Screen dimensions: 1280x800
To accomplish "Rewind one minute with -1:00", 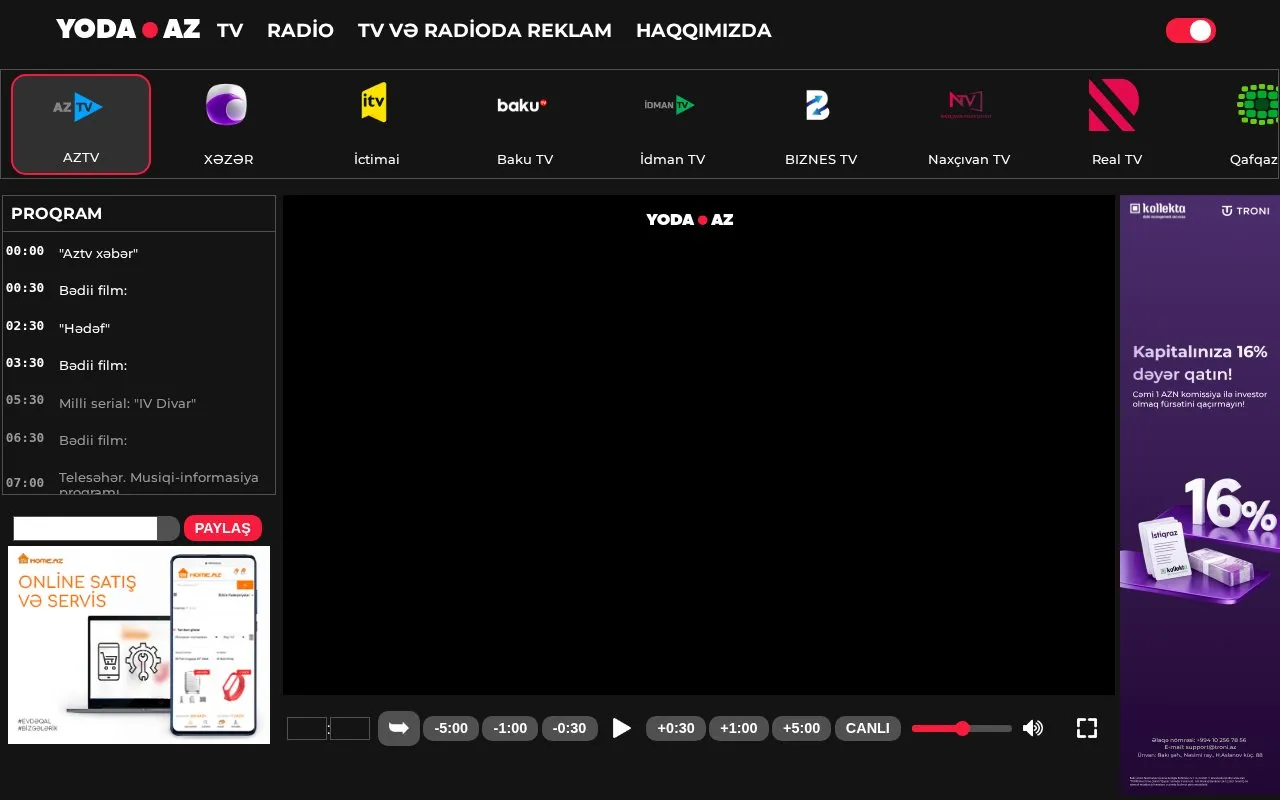I will pyautogui.click(x=510, y=728).
